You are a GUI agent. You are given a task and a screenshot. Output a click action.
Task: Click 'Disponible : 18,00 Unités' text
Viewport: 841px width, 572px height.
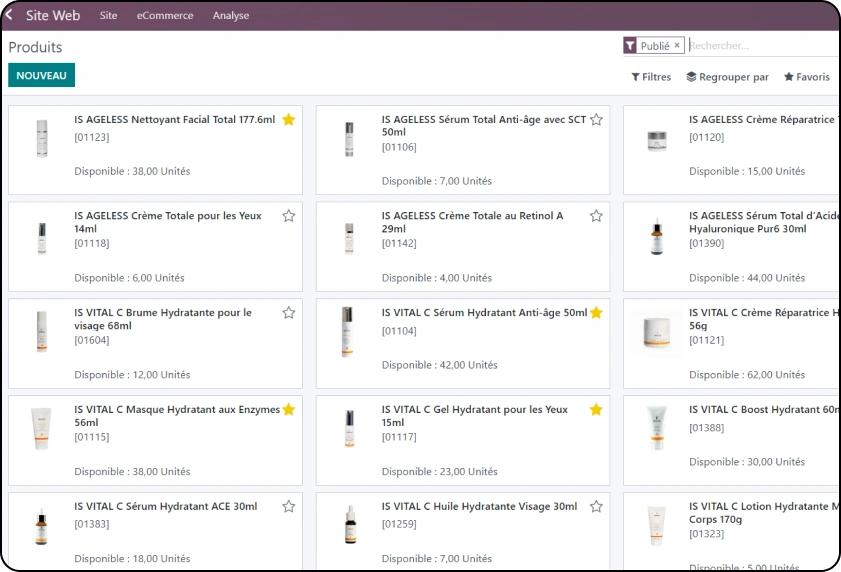coord(132,559)
